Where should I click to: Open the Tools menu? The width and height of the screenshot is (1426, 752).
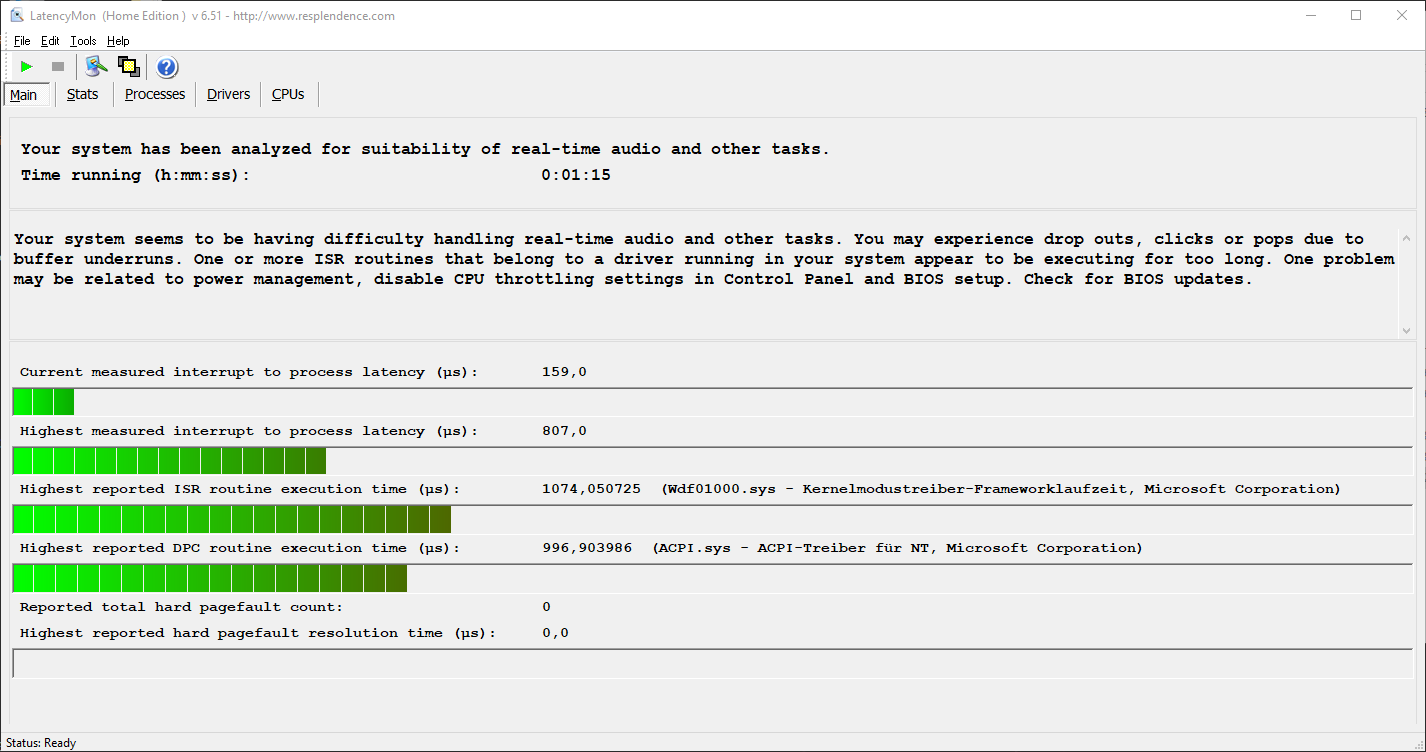83,41
